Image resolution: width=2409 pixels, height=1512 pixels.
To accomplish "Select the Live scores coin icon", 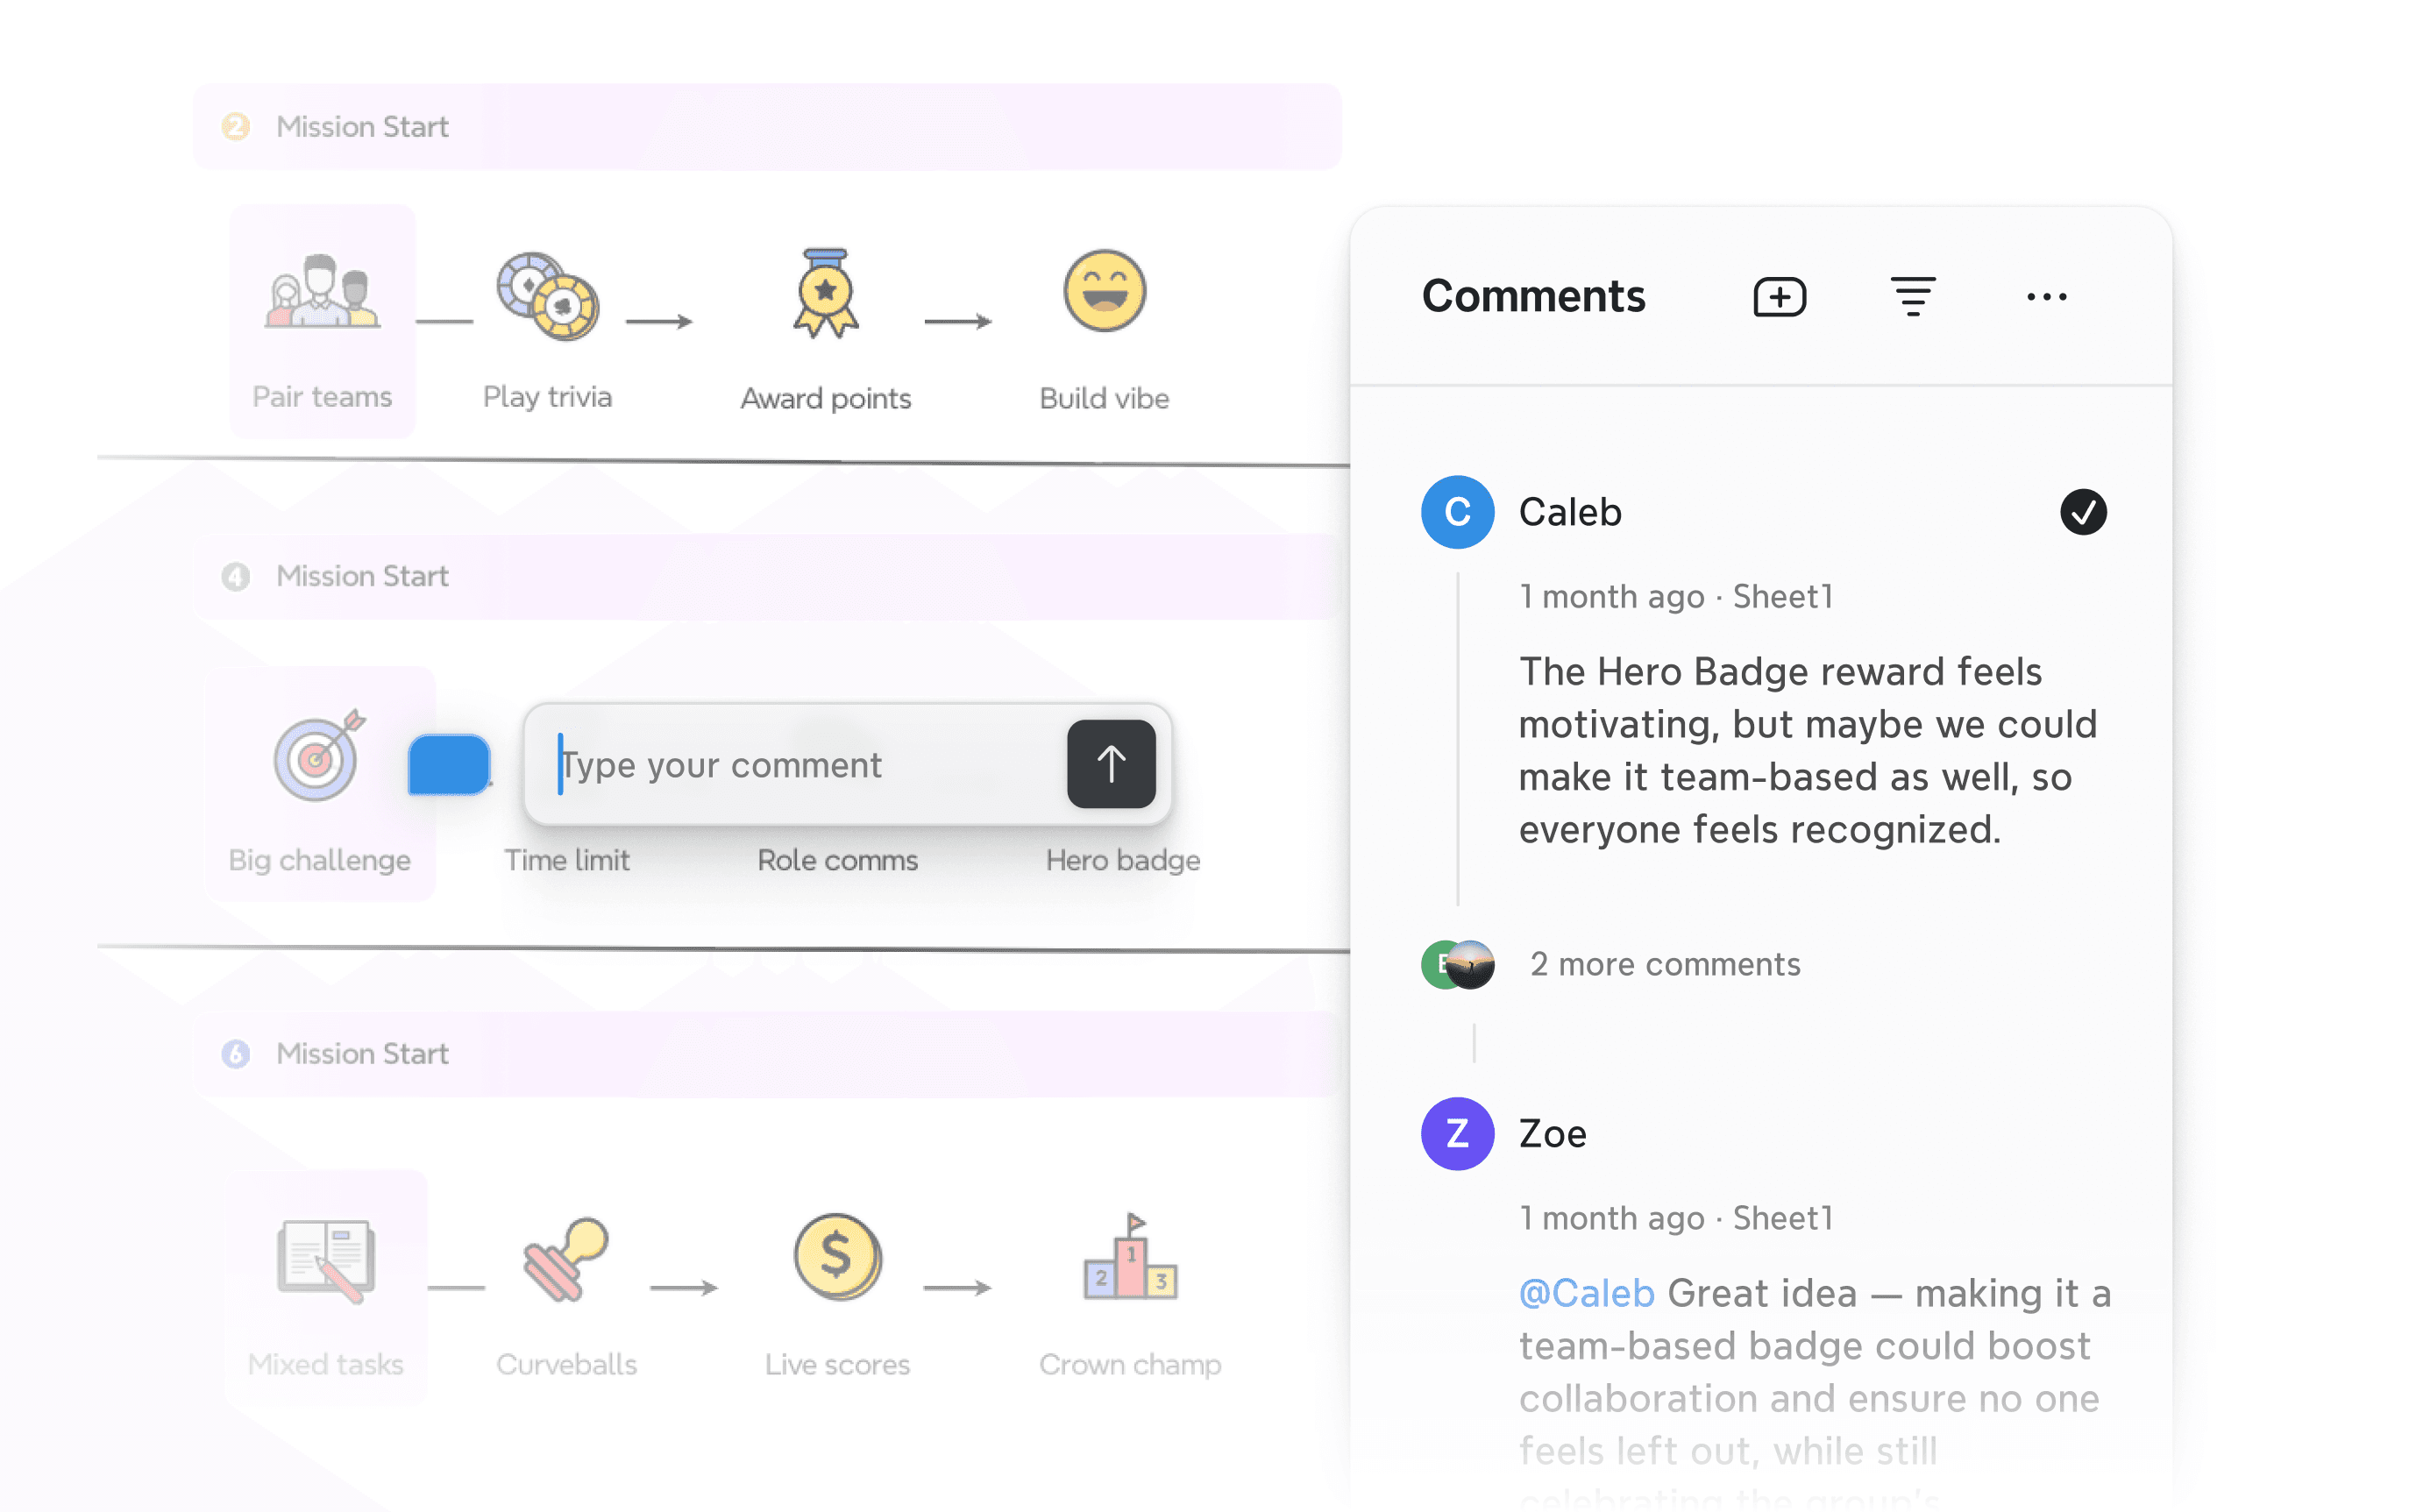I will click(x=837, y=1257).
